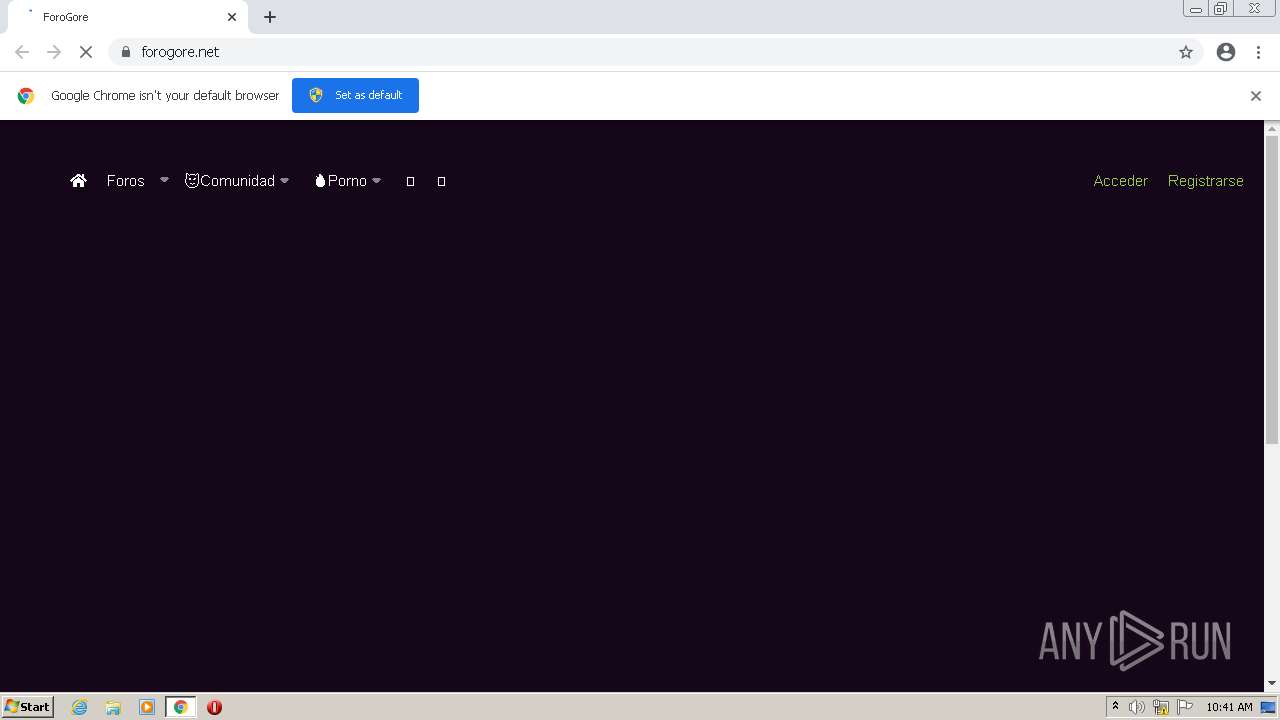The image size is (1280, 720).
Task: Go to the forum home icon
Action: (78, 181)
